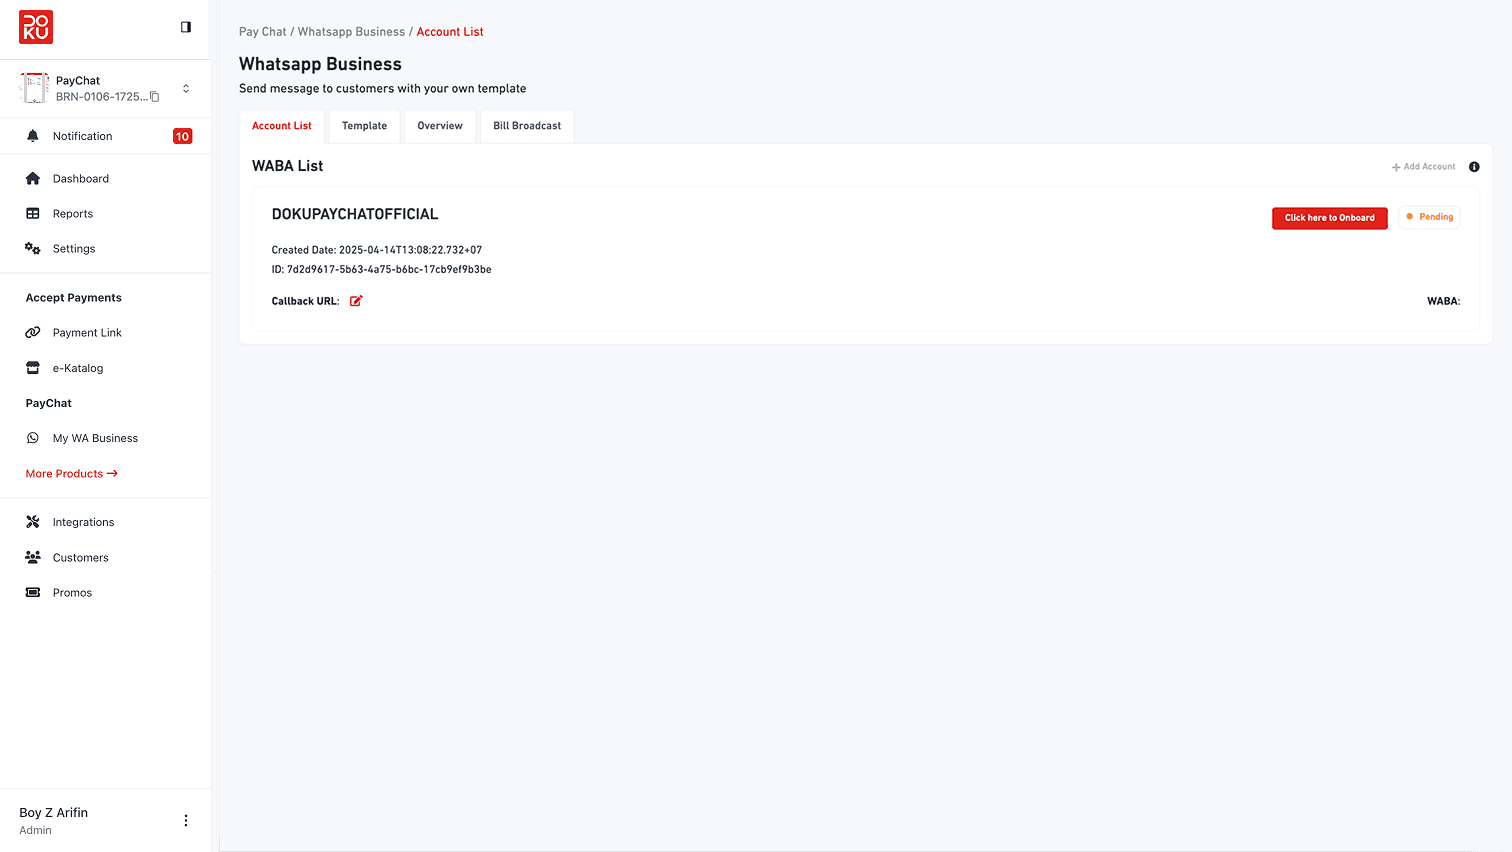1512x852 pixels.
Task: View Customers page
Action: coord(81,558)
